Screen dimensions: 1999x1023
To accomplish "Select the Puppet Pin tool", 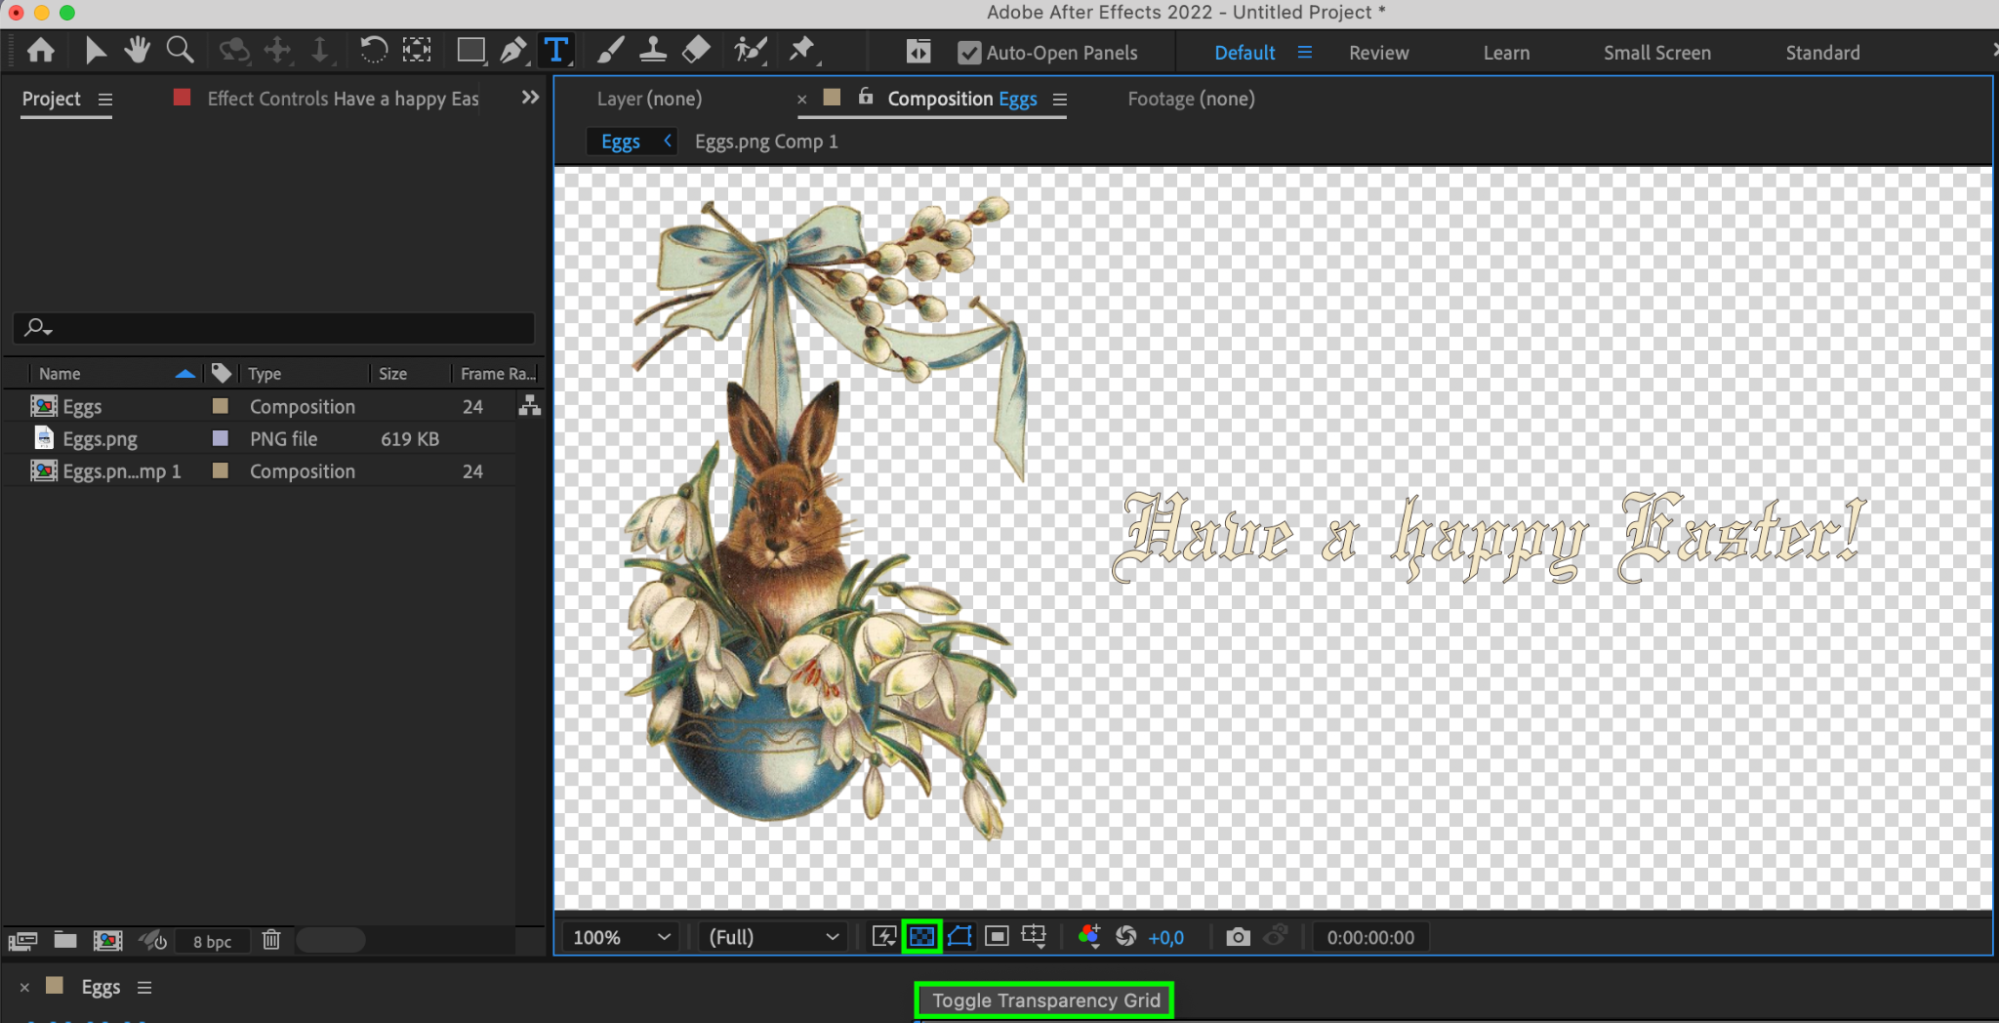I will [802, 50].
